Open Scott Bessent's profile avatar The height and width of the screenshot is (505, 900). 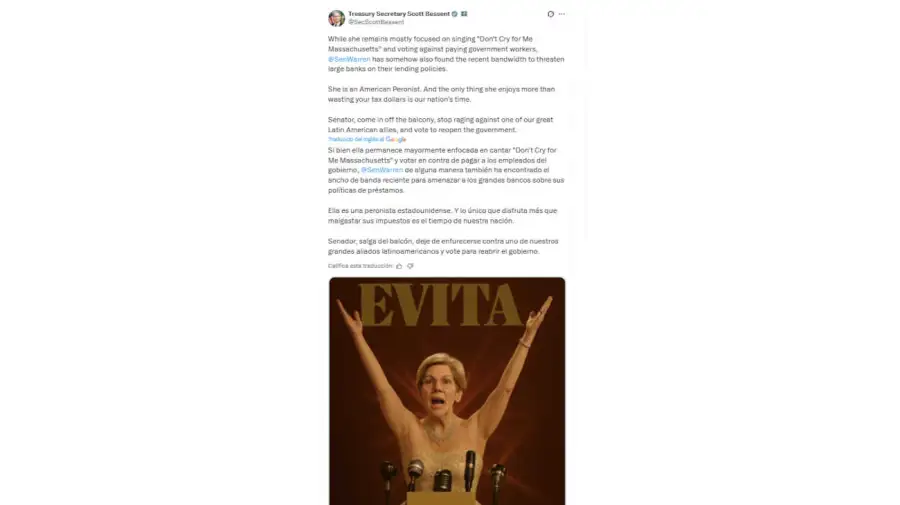(x=336, y=18)
